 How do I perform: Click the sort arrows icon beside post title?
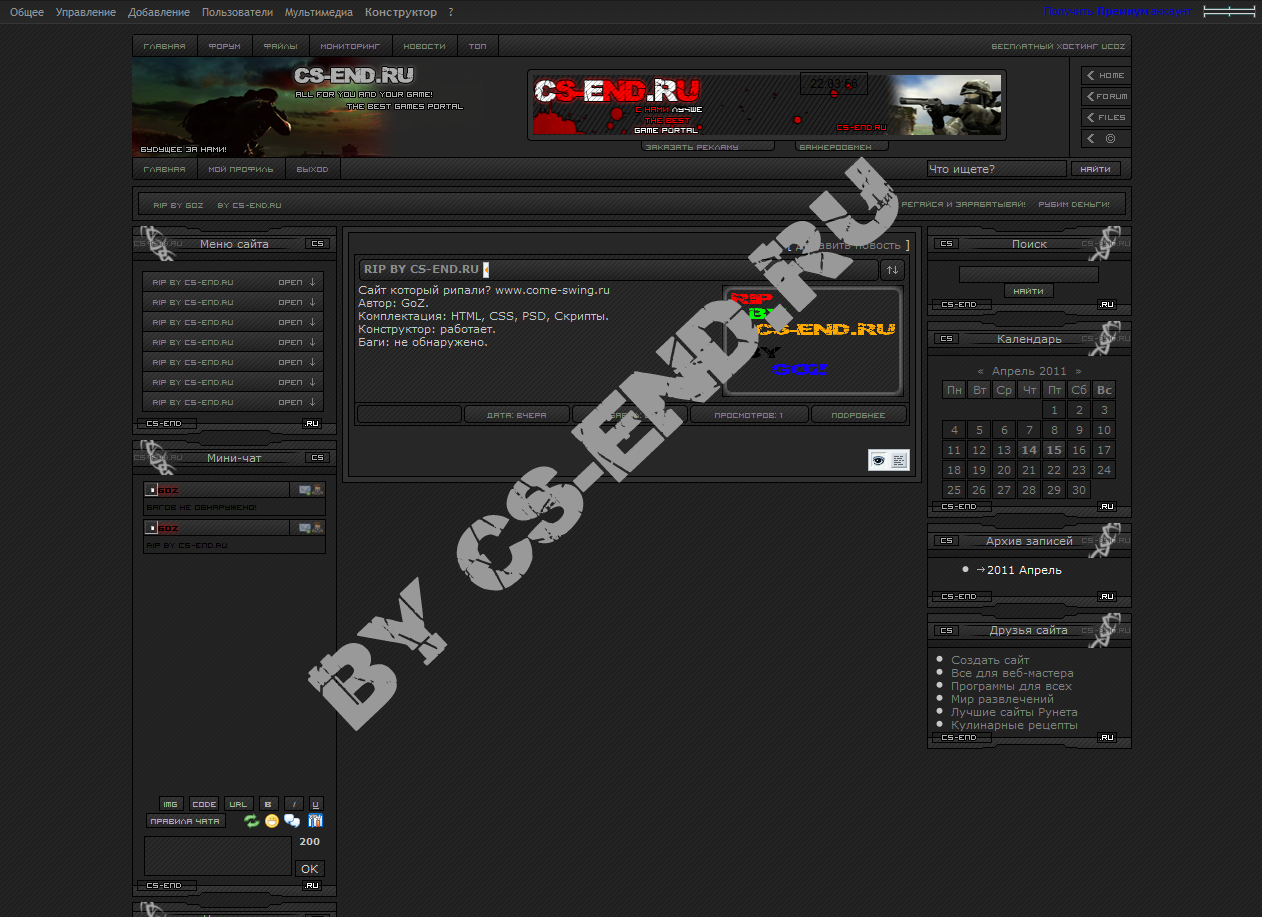click(x=892, y=269)
